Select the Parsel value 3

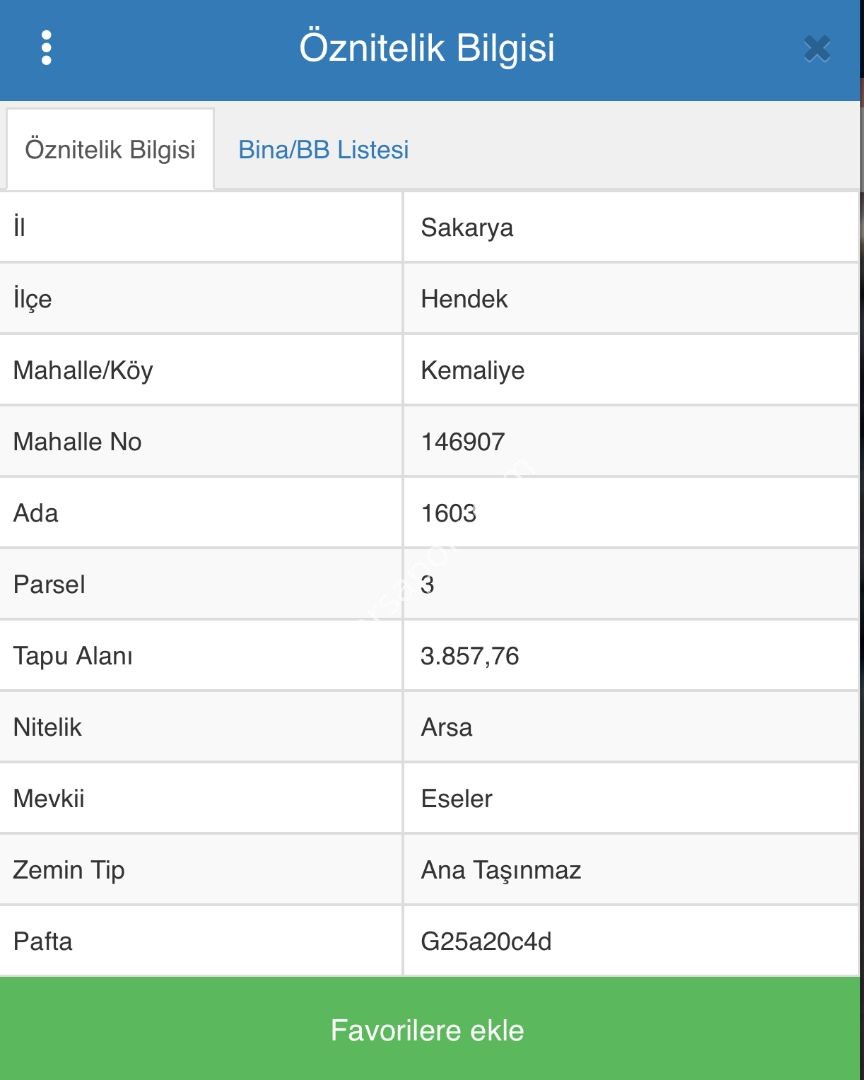[428, 585]
